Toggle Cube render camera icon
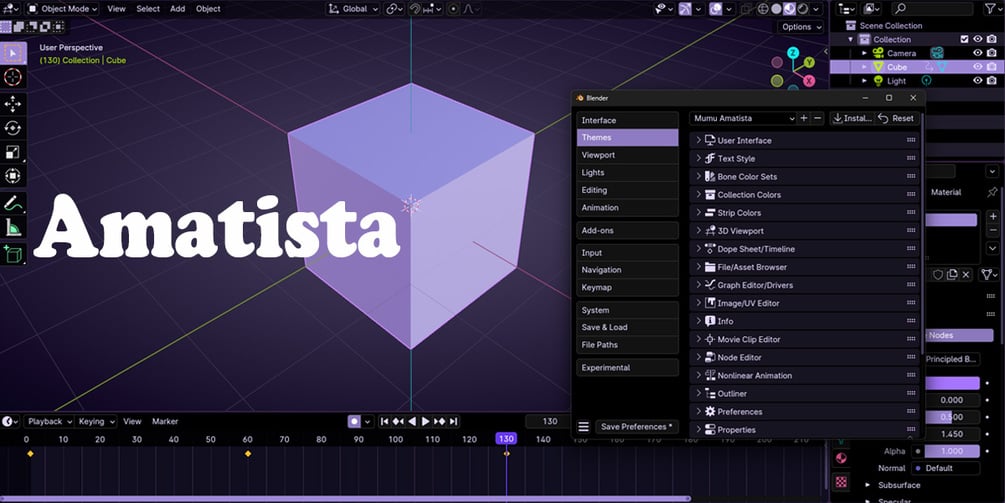 tap(992, 67)
